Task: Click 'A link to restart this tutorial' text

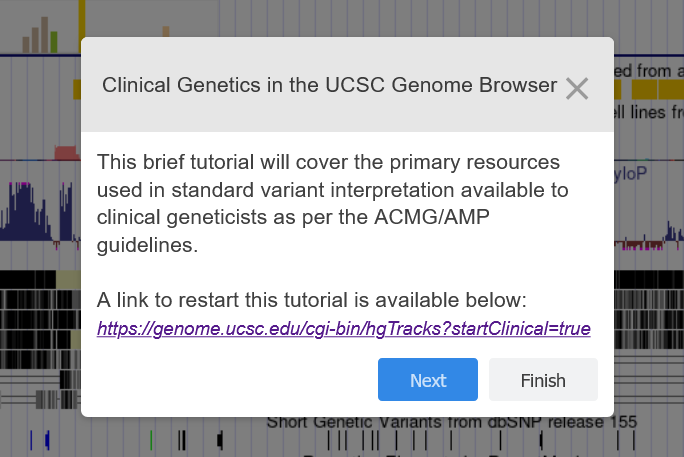Action: click(x=318, y=300)
